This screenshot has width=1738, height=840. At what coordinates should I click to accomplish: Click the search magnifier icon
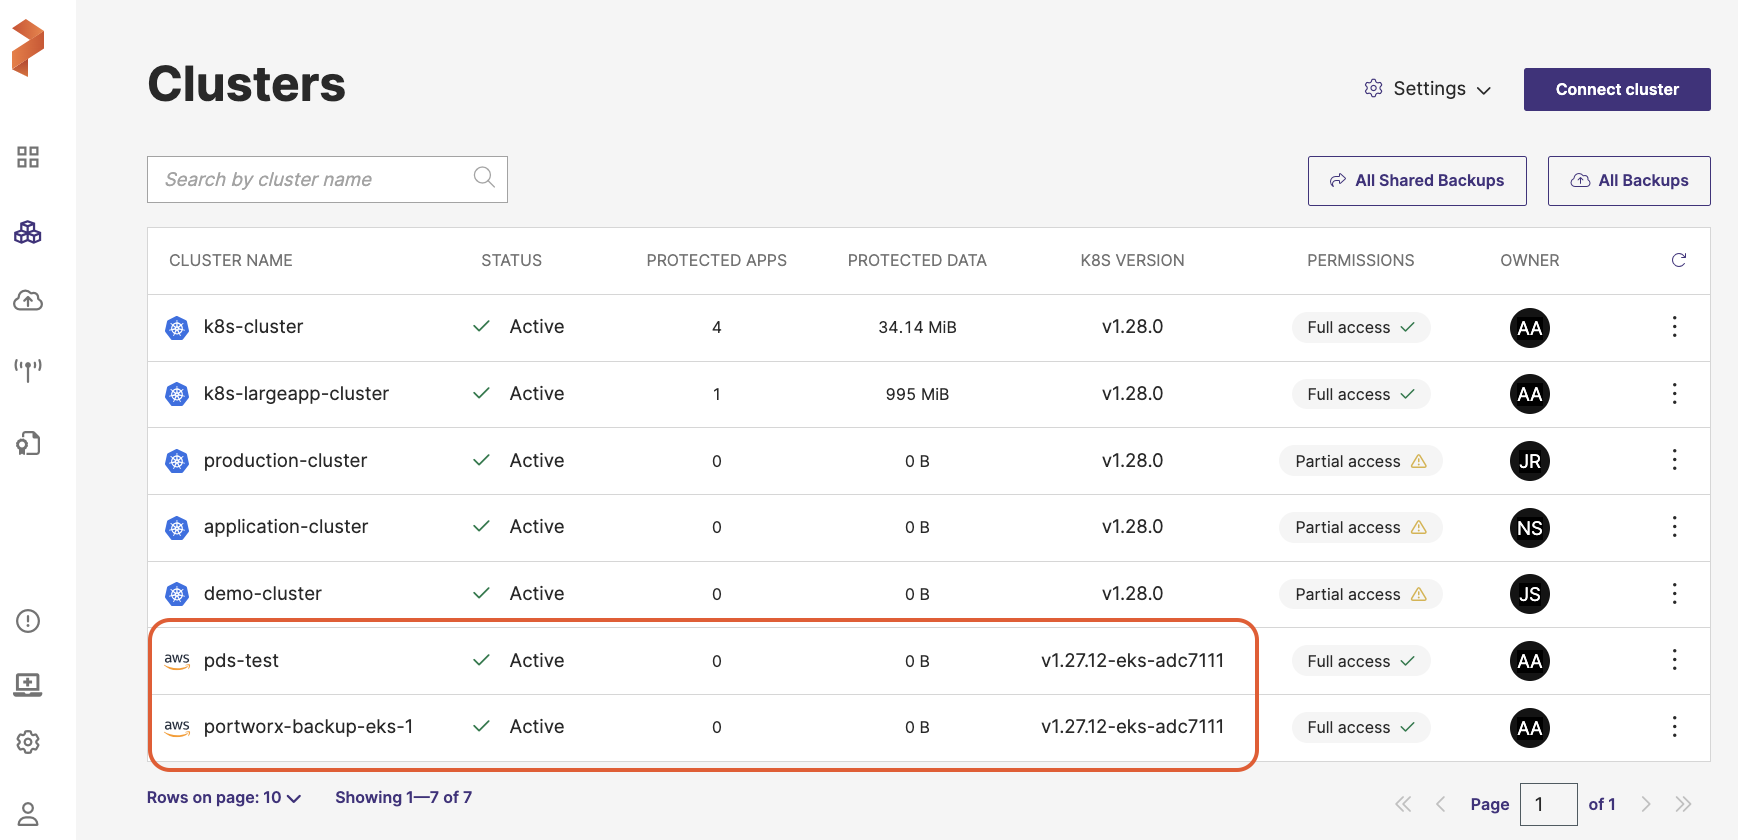pyautogui.click(x=484, y=178)
